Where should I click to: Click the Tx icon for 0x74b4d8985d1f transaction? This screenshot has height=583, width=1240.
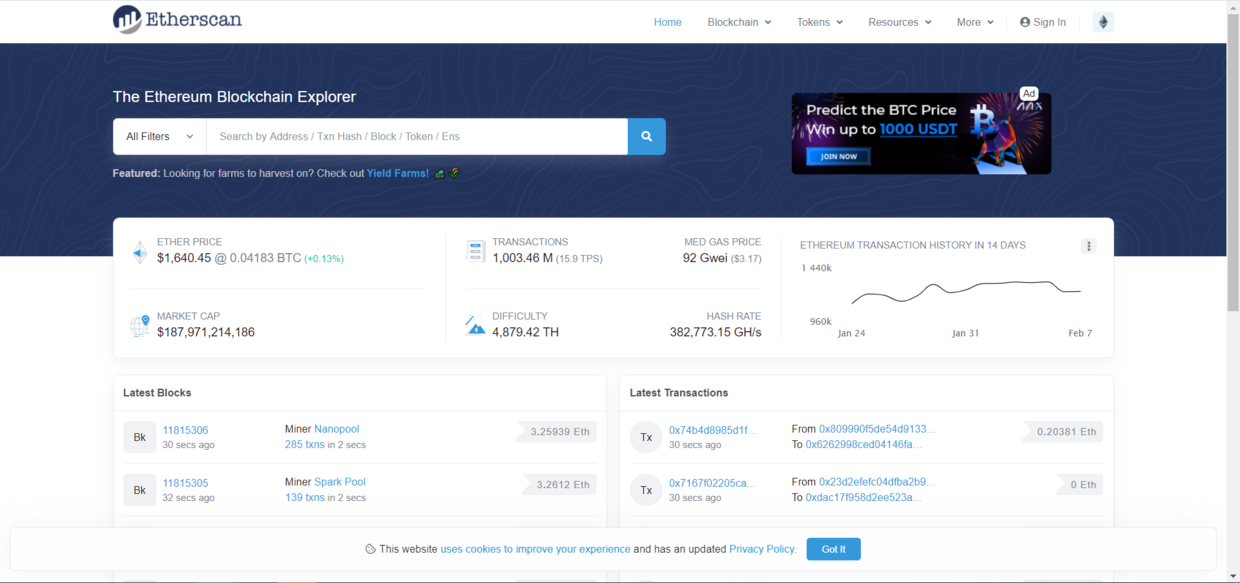tap(646, 437)
